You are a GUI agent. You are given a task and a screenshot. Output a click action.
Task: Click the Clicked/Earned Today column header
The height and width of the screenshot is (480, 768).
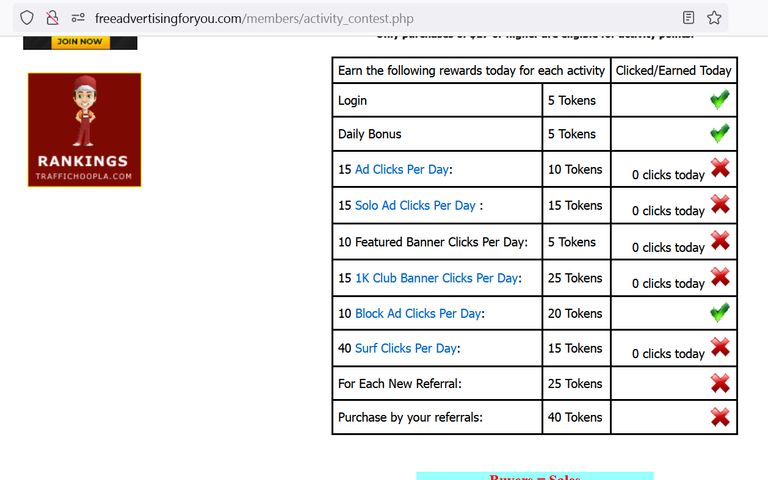(x=673, y=71)
